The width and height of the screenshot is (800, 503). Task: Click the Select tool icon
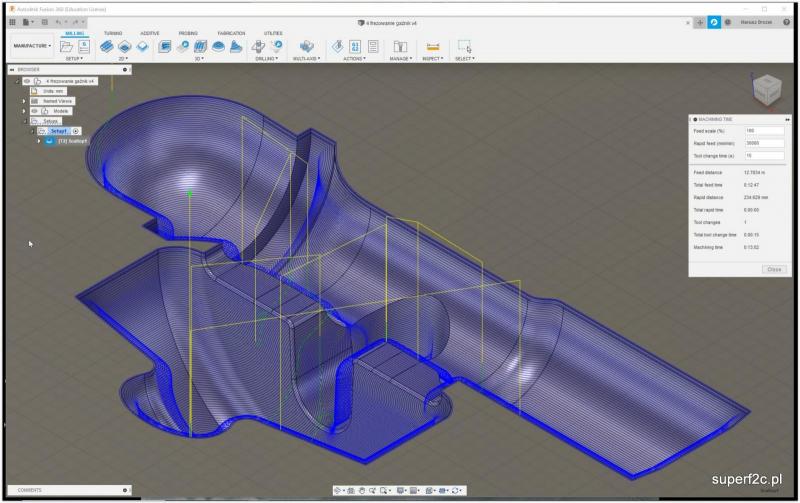[x=464, y=46]
